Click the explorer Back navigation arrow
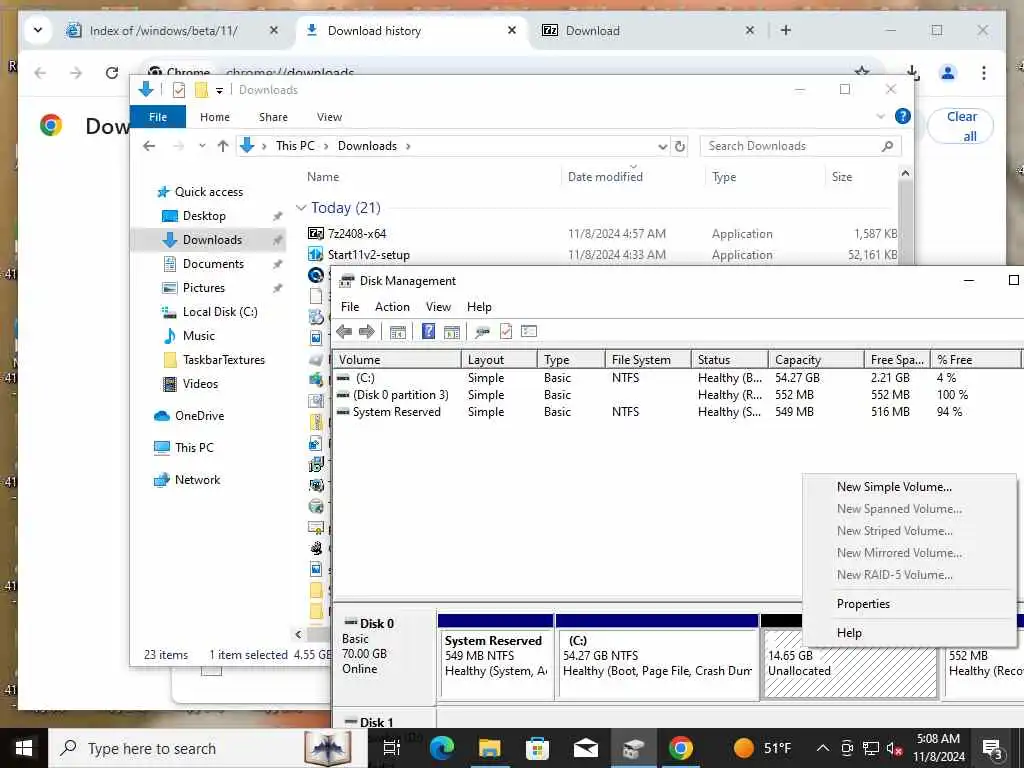Image resolution: width=1024 pixels, height=768 pixels. pos(149,146)
